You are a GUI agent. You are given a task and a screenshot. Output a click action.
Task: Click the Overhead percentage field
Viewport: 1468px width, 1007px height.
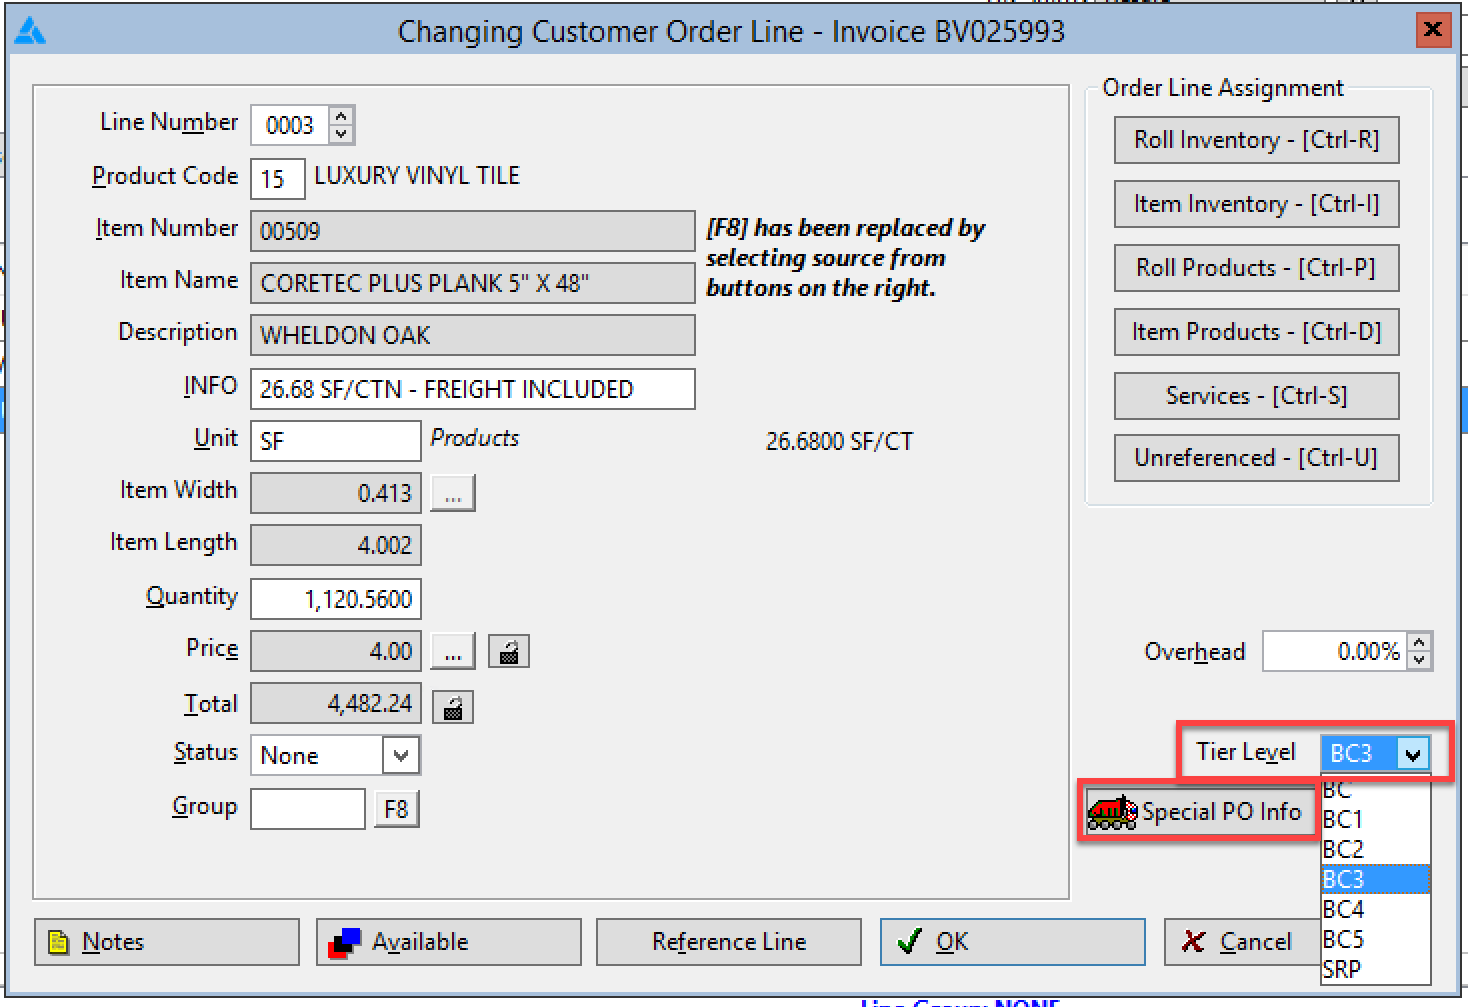(x=1335, y=651)
